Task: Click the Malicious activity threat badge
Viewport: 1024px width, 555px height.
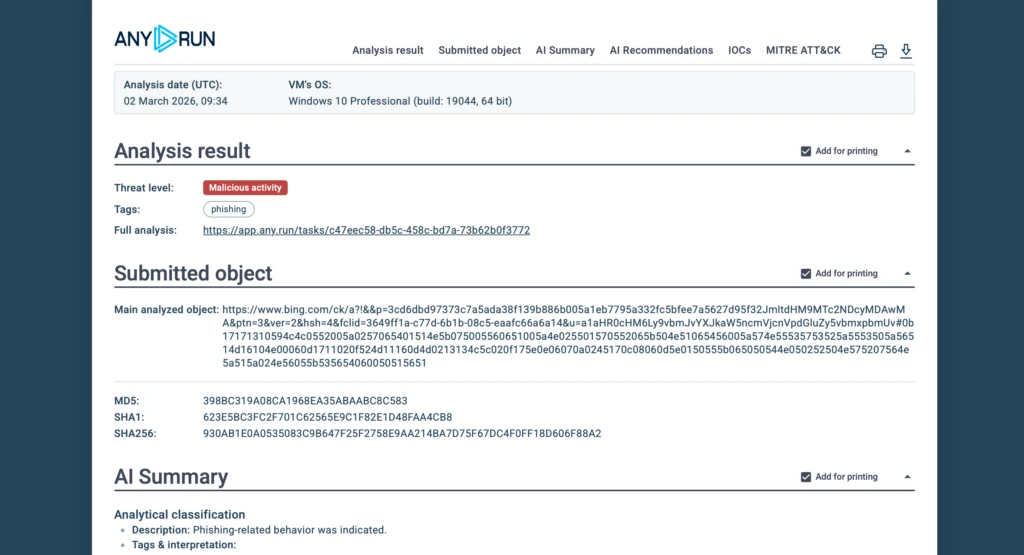Action: click(245, 187)
